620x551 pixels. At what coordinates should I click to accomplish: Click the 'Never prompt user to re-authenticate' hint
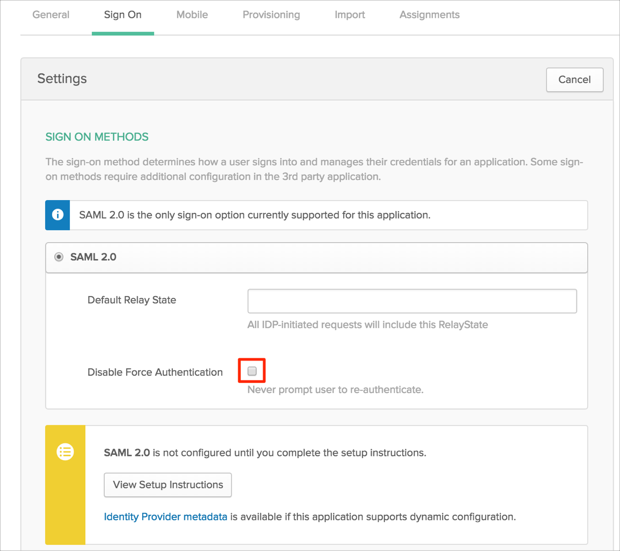click(x=335, y=389)
